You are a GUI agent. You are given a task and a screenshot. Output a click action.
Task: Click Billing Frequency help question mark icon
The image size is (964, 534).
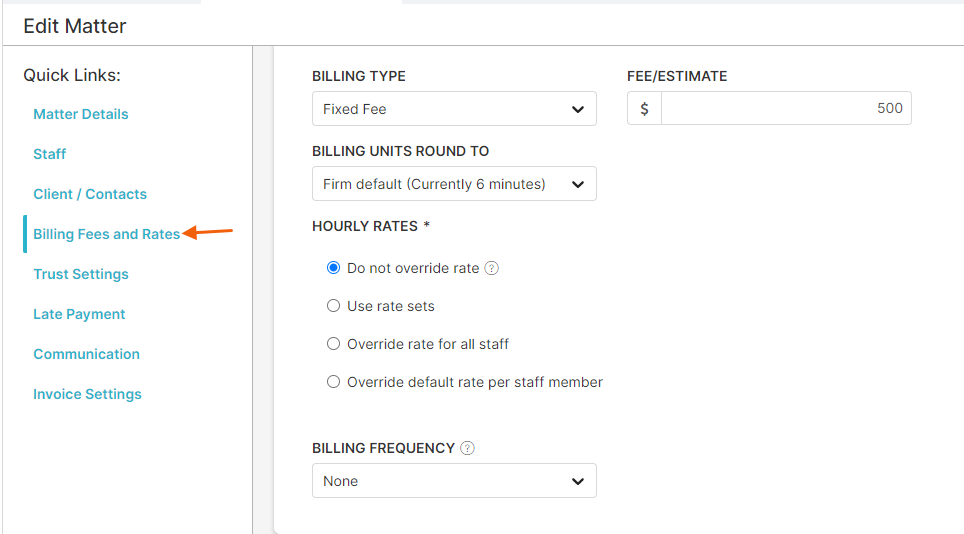pyautogui.click(x=467, y=449)
